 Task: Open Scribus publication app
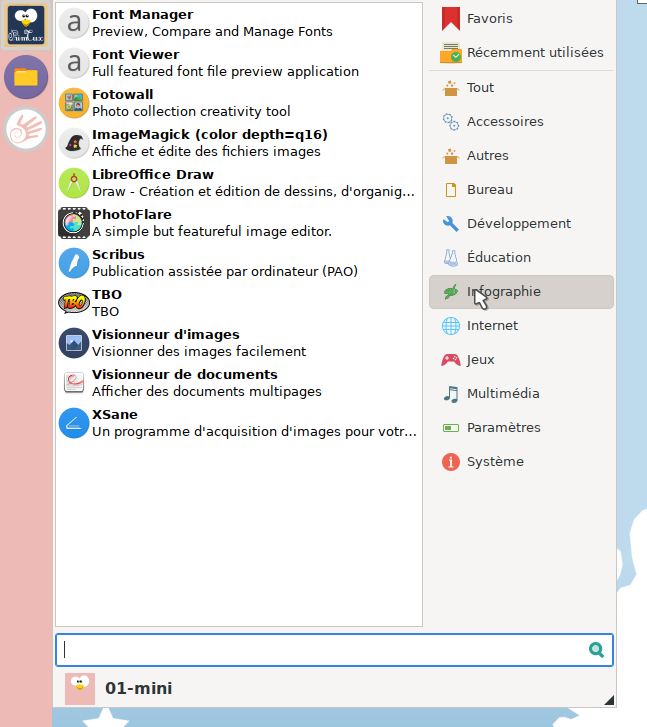click(x=239, y=263)
